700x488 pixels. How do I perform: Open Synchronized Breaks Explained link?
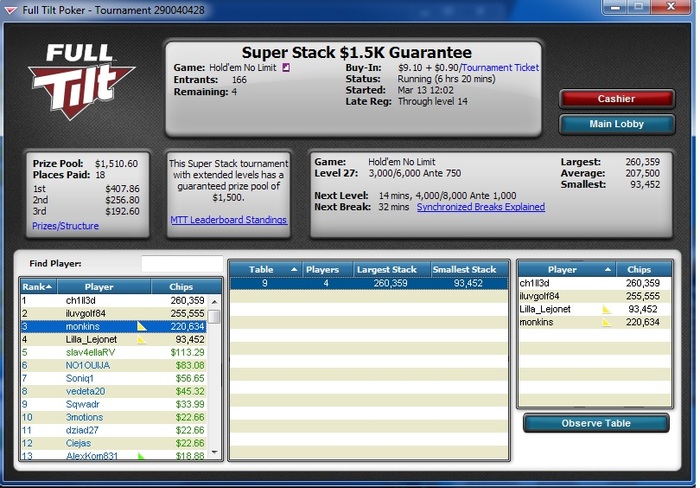(x=481, y=207)
